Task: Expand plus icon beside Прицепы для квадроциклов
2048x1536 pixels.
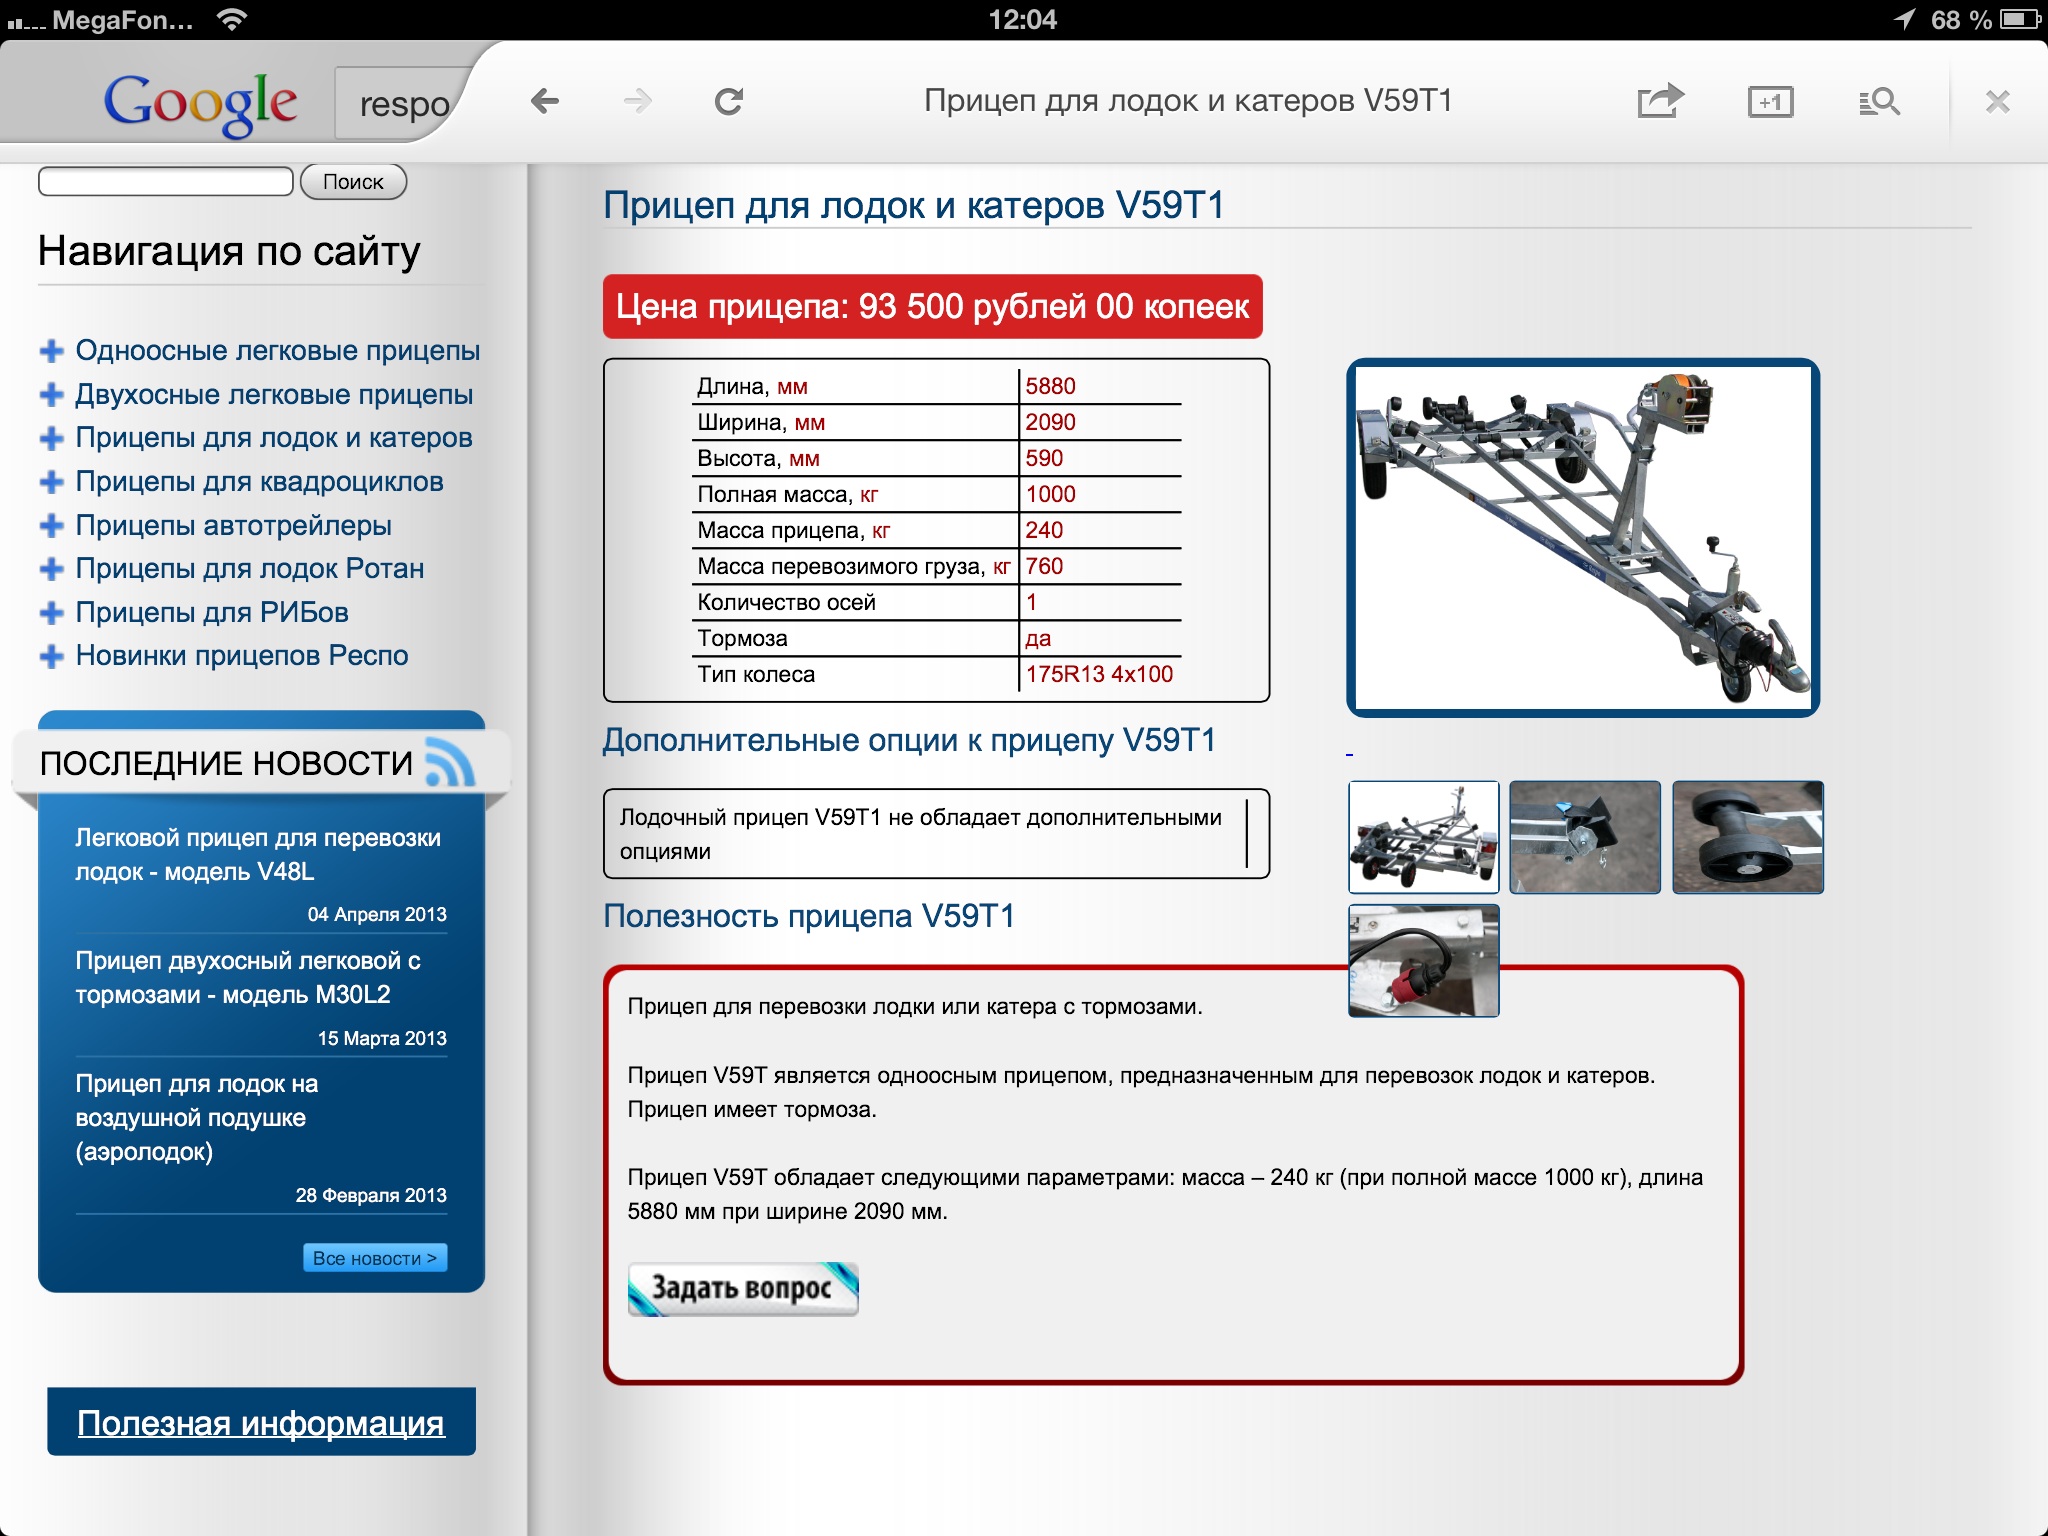Action: pyautogui.click(x=51, y=482)
